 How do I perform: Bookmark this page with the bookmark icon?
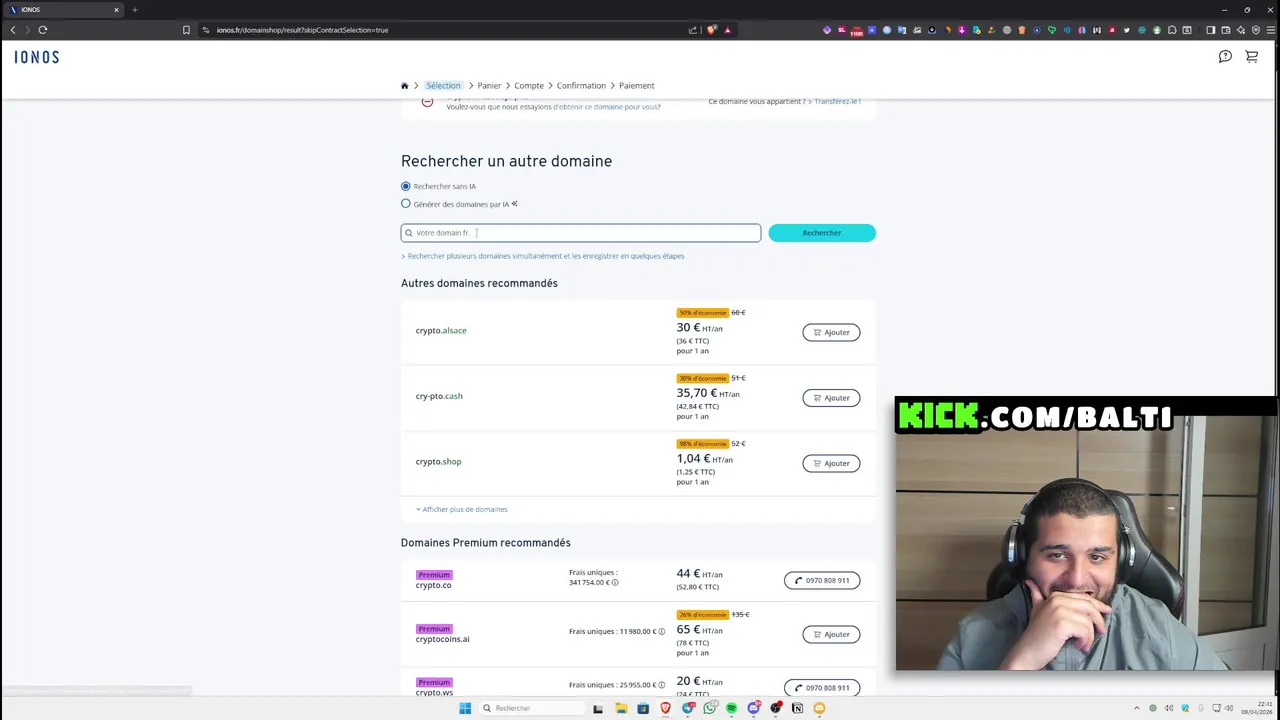click(186, 30)
